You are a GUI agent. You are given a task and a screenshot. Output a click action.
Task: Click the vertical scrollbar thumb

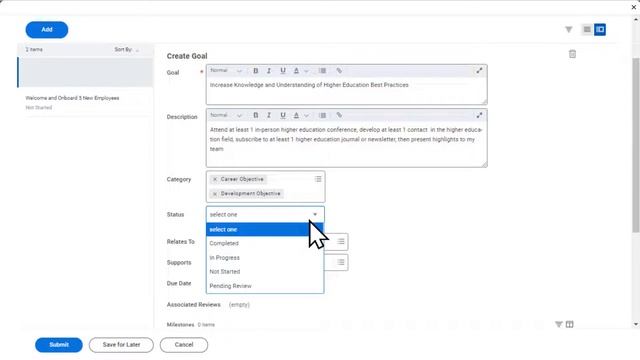(x=636, y=145)
